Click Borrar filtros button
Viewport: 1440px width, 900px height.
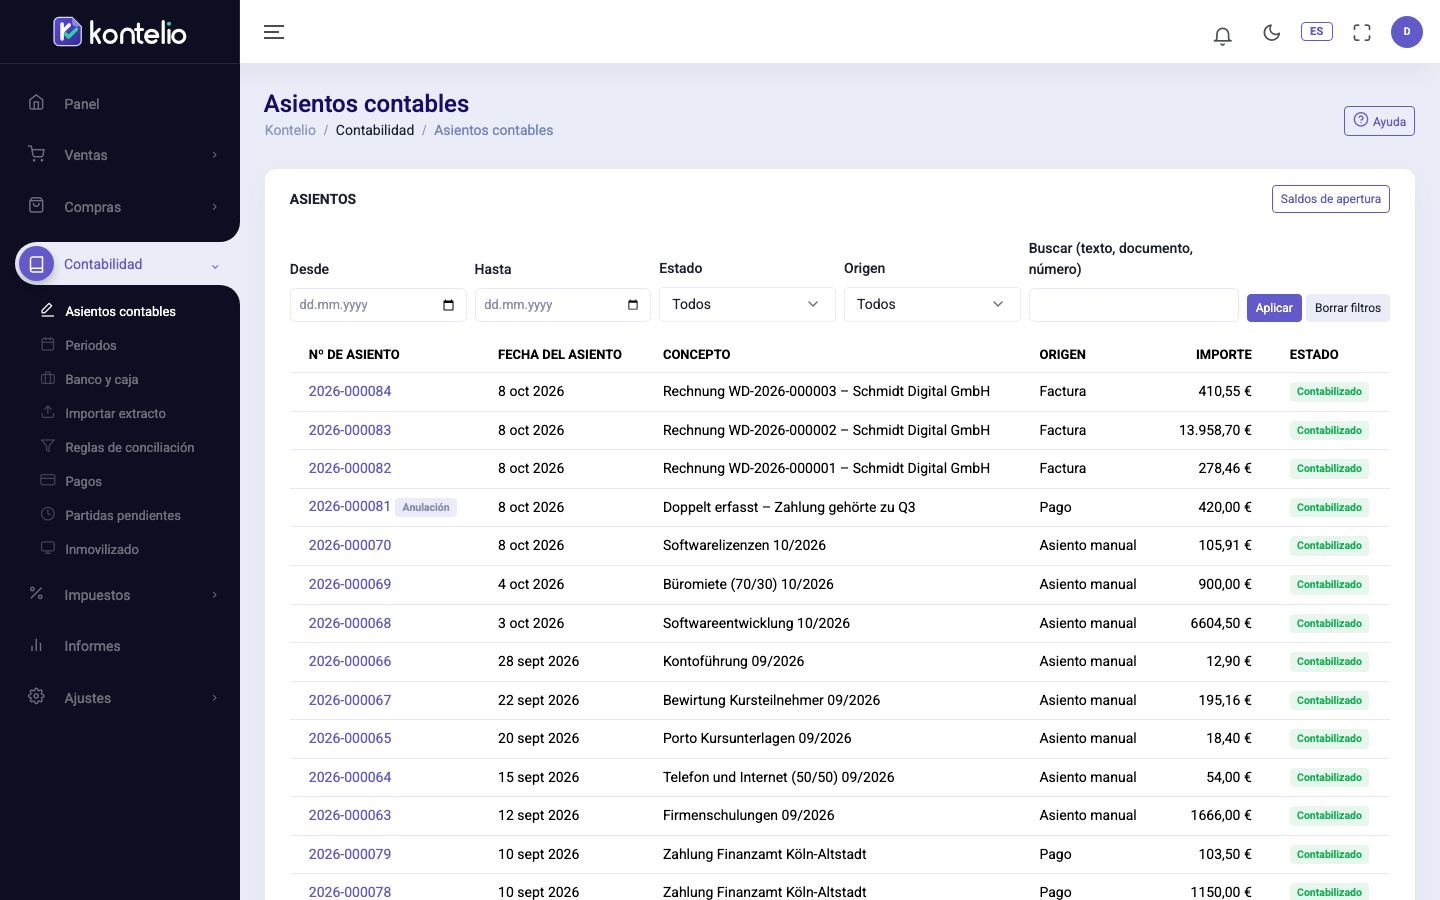pyautogui.click(x=1348, y=307)
